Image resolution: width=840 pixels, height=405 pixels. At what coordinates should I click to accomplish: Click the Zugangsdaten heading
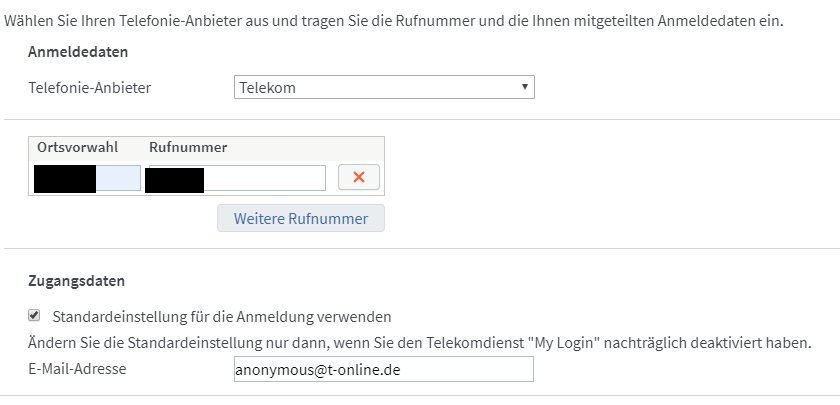coord(77,281)
